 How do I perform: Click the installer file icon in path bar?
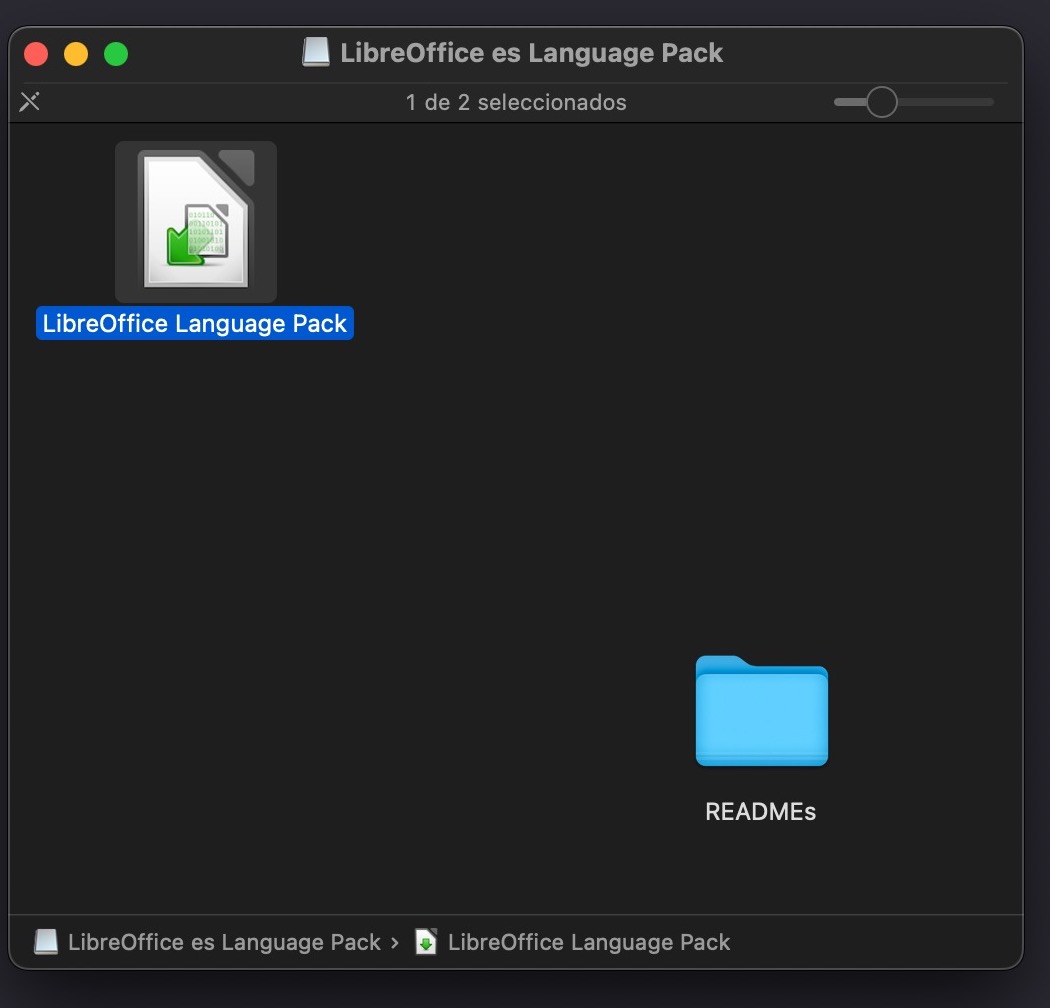[x=426, y=942]
